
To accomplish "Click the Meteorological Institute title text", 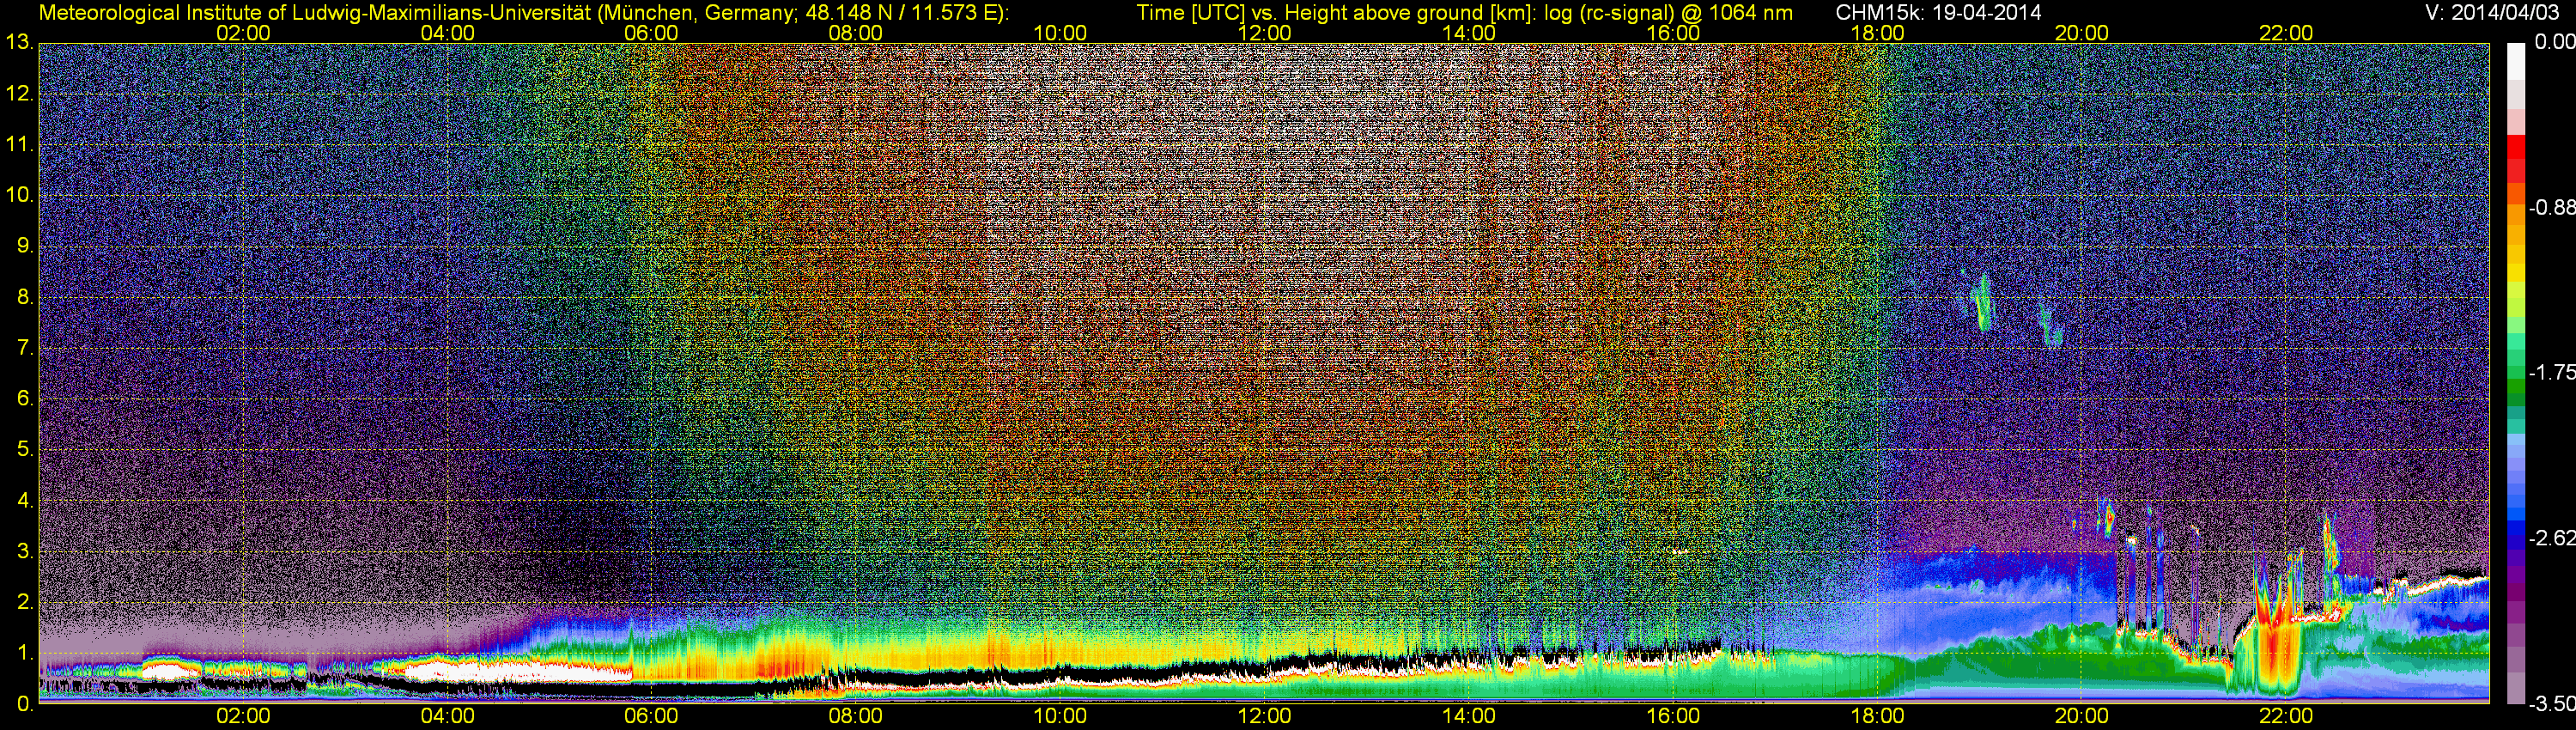I will pos(523,13).
